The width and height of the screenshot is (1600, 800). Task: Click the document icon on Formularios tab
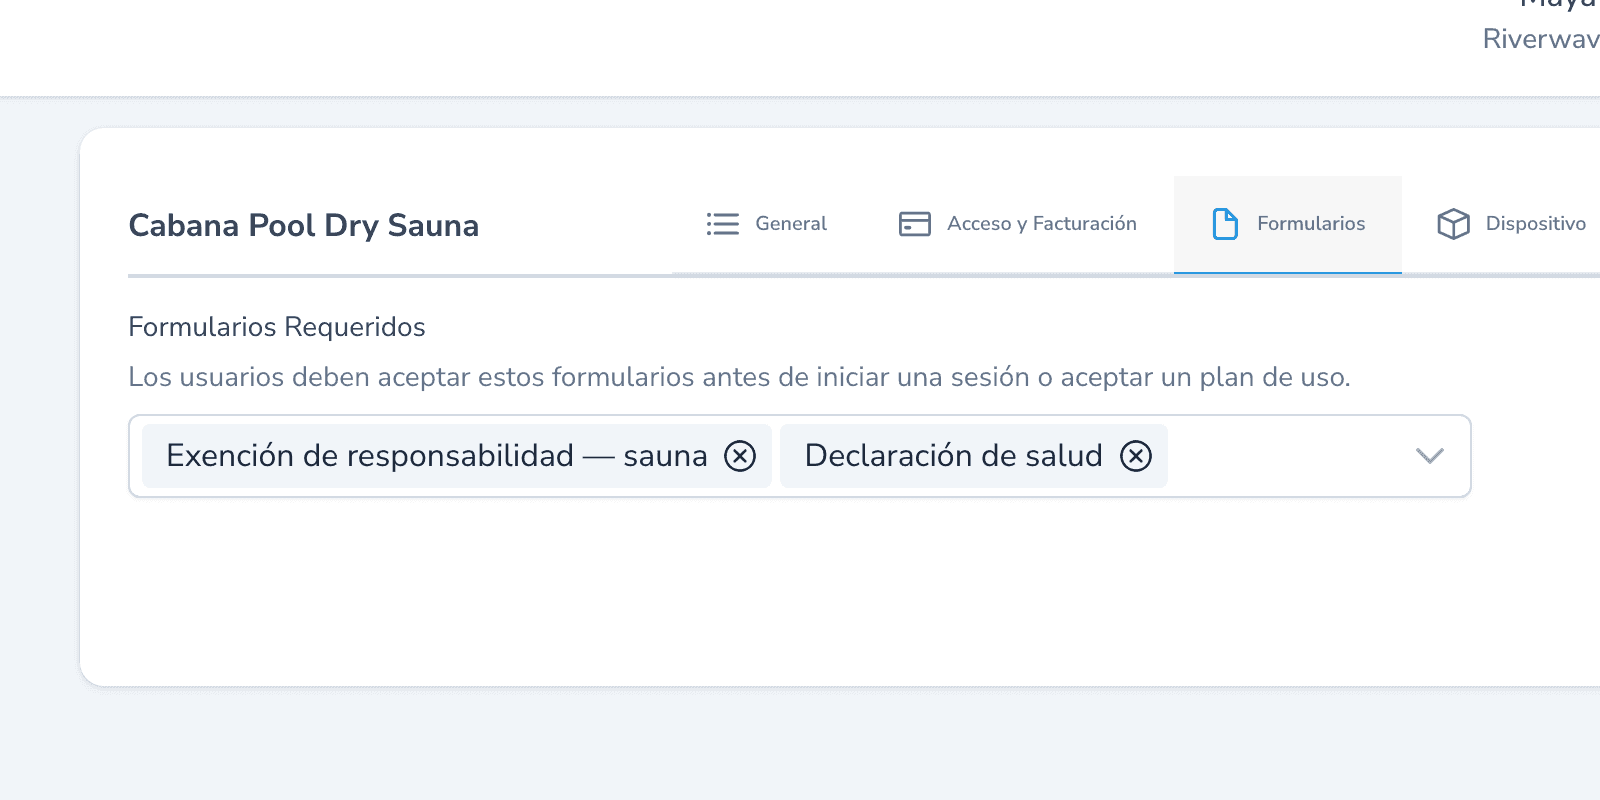1225,224
